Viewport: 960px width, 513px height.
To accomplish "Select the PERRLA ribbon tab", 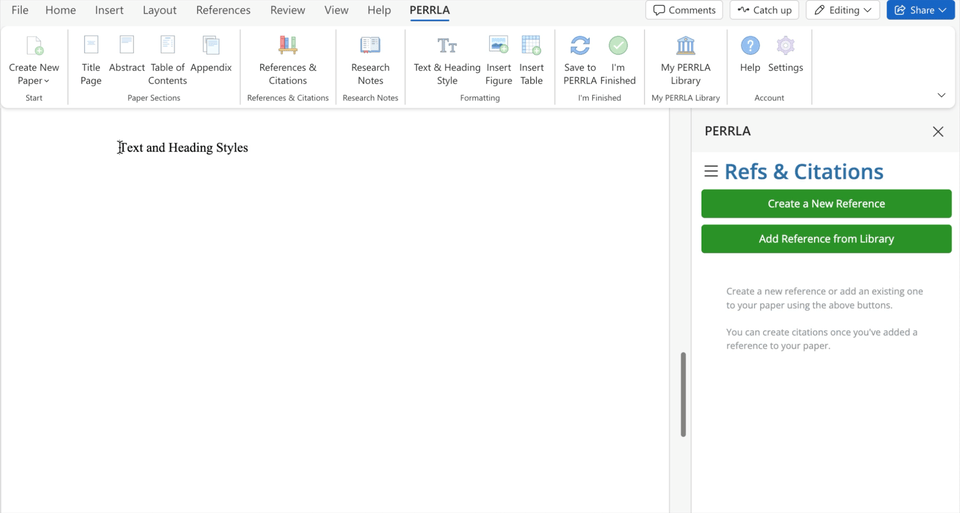I will 430,10.
